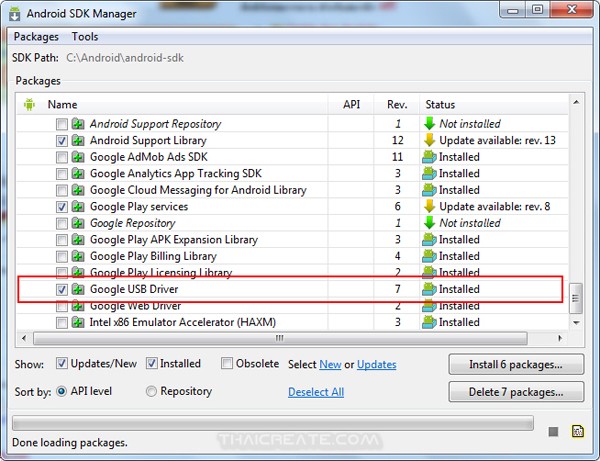Click installed status icon for Google Analytics SDK
600x461 pixels.
pos(429,173)
